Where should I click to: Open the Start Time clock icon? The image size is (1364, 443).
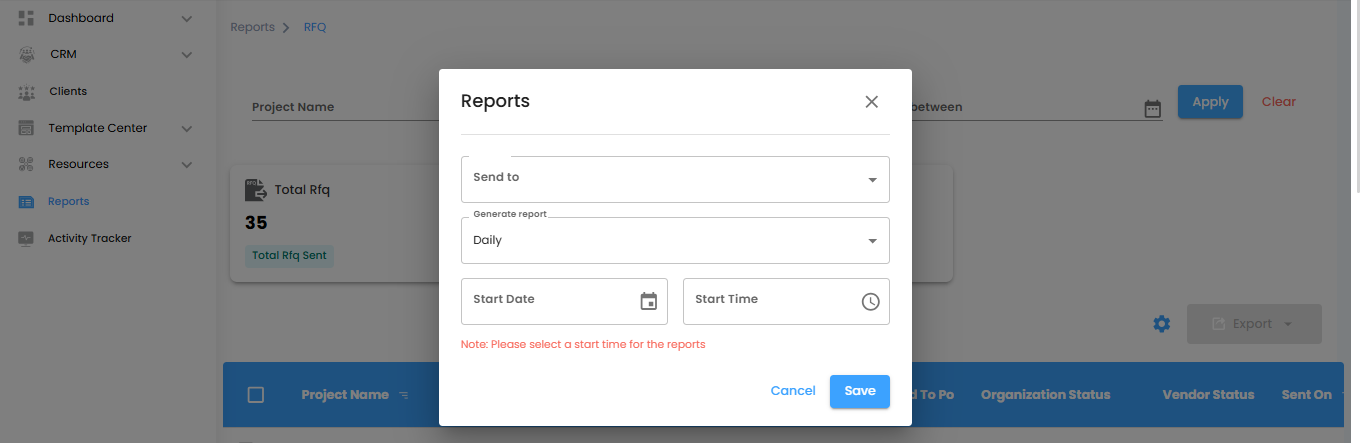pos(870,301)
